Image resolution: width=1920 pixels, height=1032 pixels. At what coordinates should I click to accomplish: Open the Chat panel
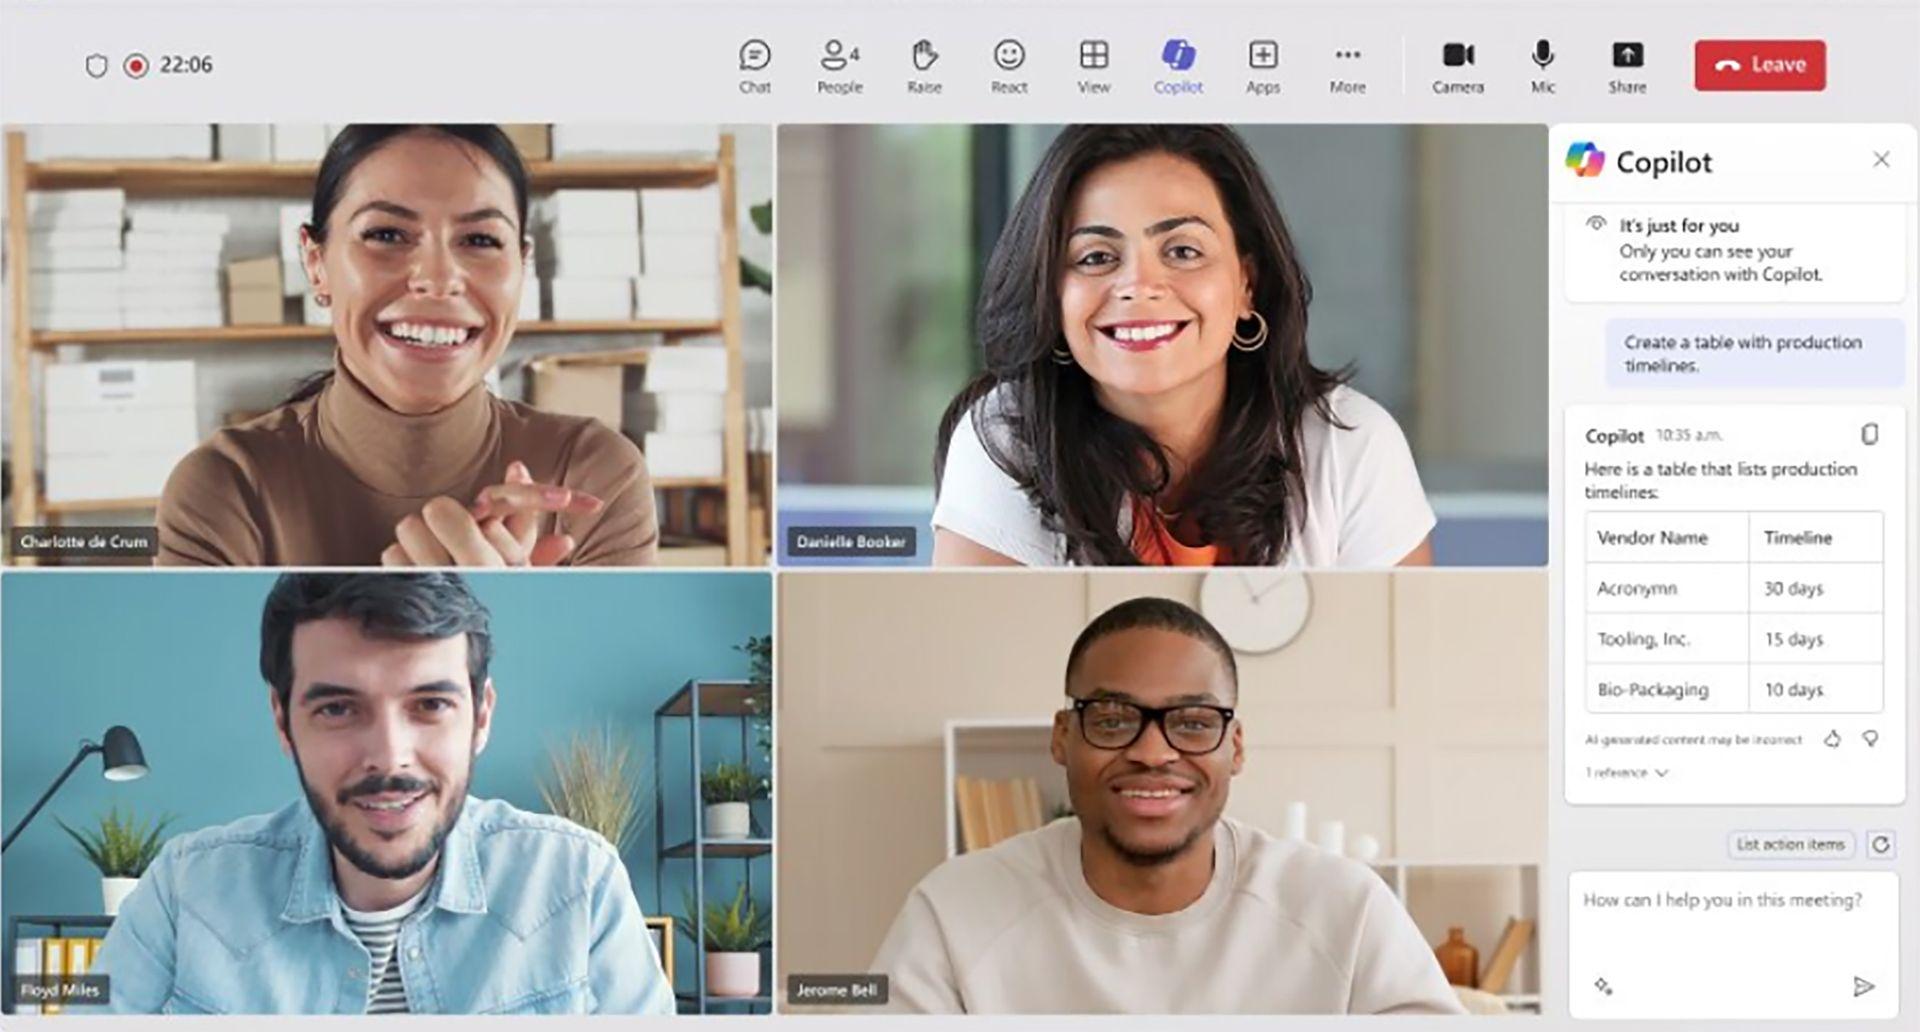point(755,67)
